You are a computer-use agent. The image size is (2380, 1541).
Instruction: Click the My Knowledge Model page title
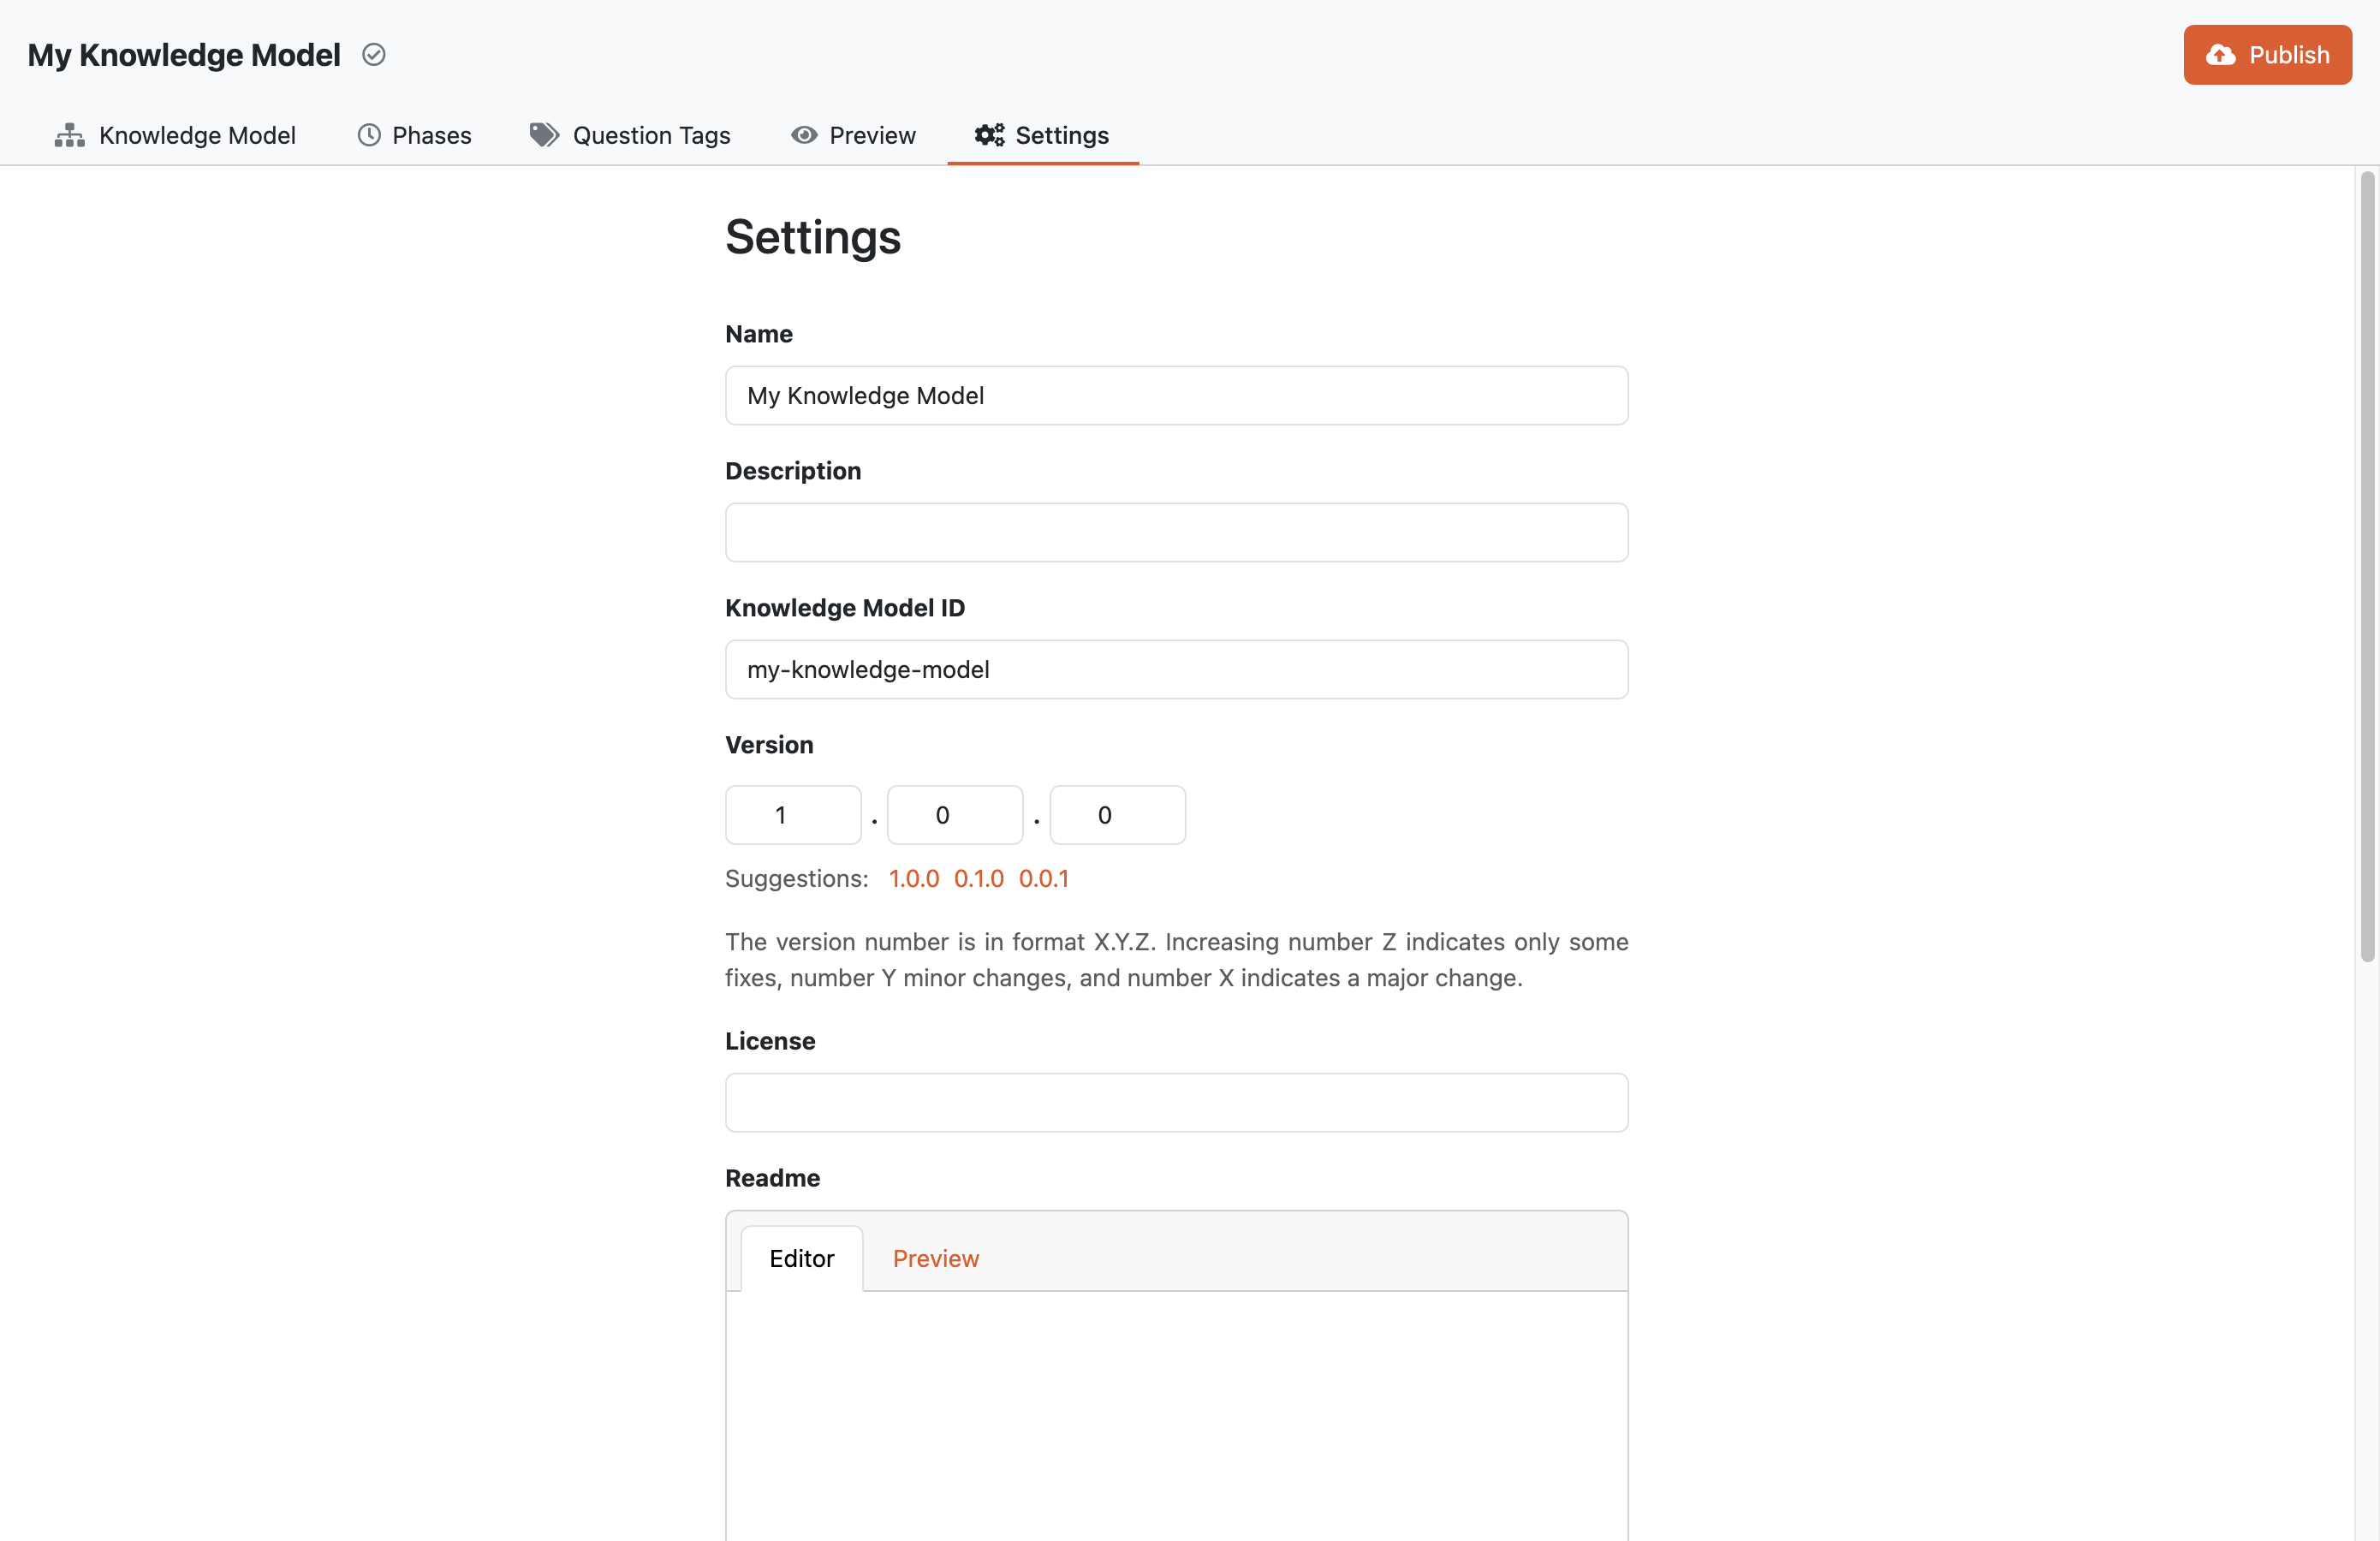(x=184, y=55)
